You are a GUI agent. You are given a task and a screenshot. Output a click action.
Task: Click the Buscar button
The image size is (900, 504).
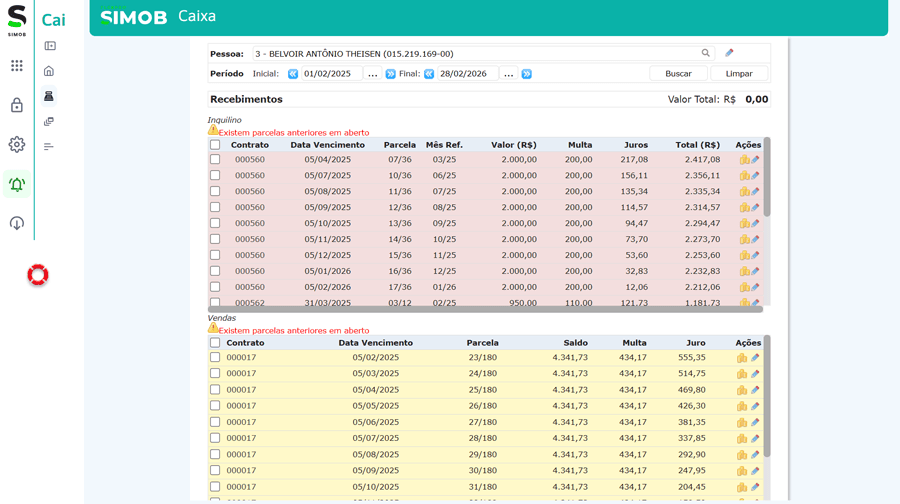(x=678, y=74)
